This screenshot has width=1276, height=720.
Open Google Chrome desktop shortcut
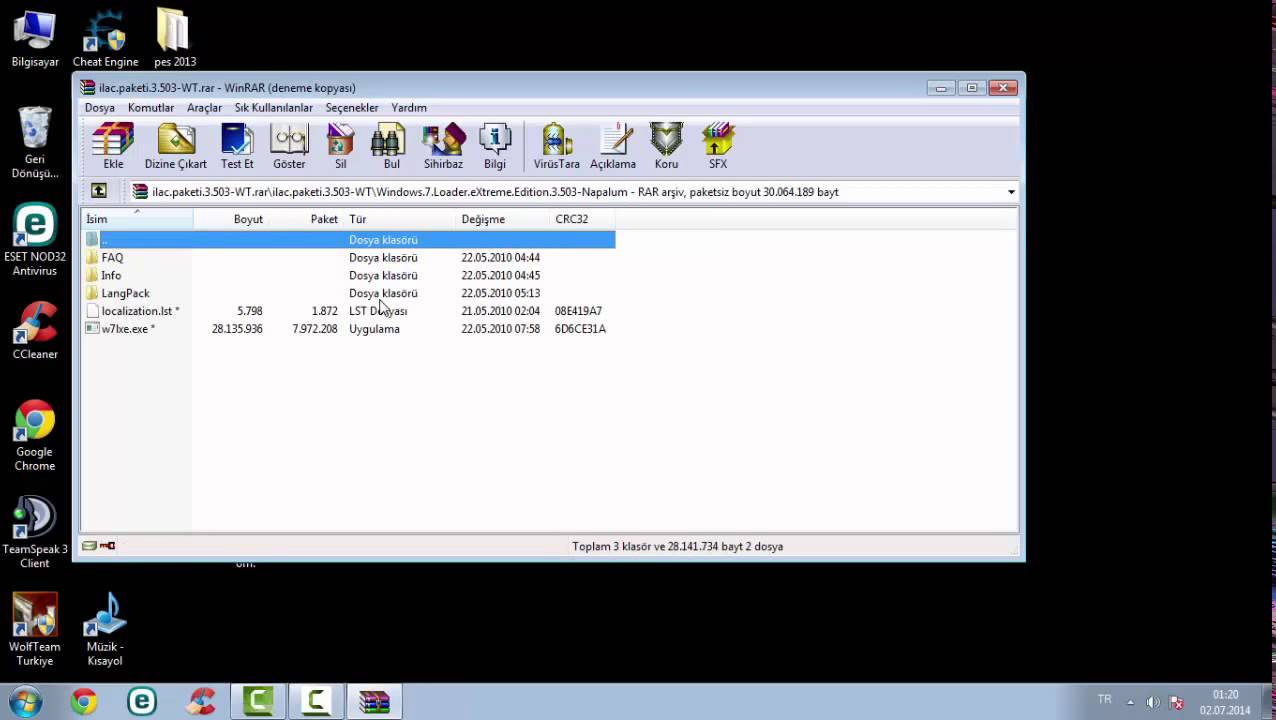35,436
